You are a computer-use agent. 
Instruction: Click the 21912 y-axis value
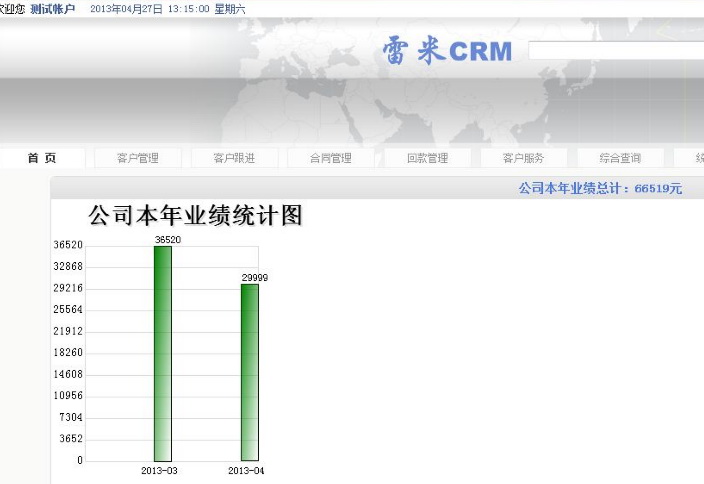coord(68,331)
